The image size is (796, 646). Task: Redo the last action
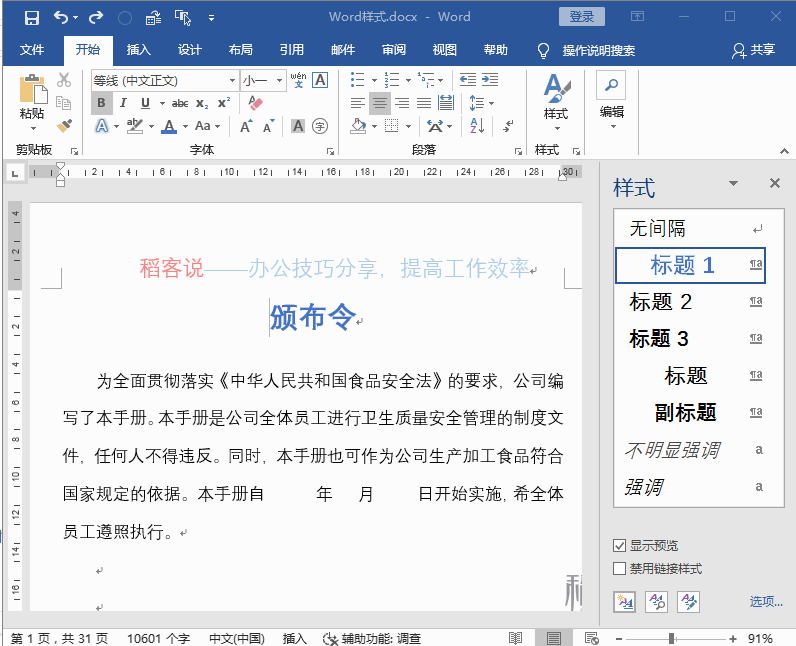[95, 18]
